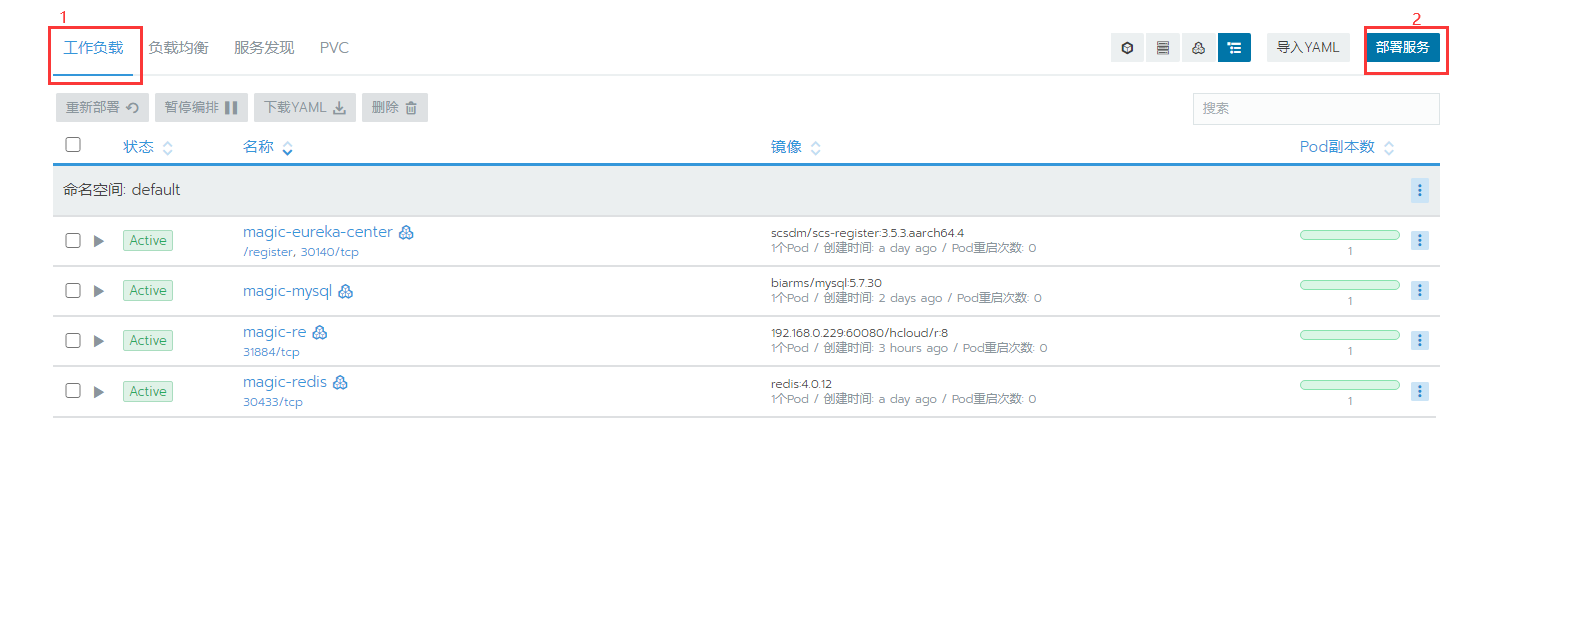Sort by the Pod副本数 column
Image resolution: width=1590 pixels, height=644 pixels.
(x=1347, y=147)
